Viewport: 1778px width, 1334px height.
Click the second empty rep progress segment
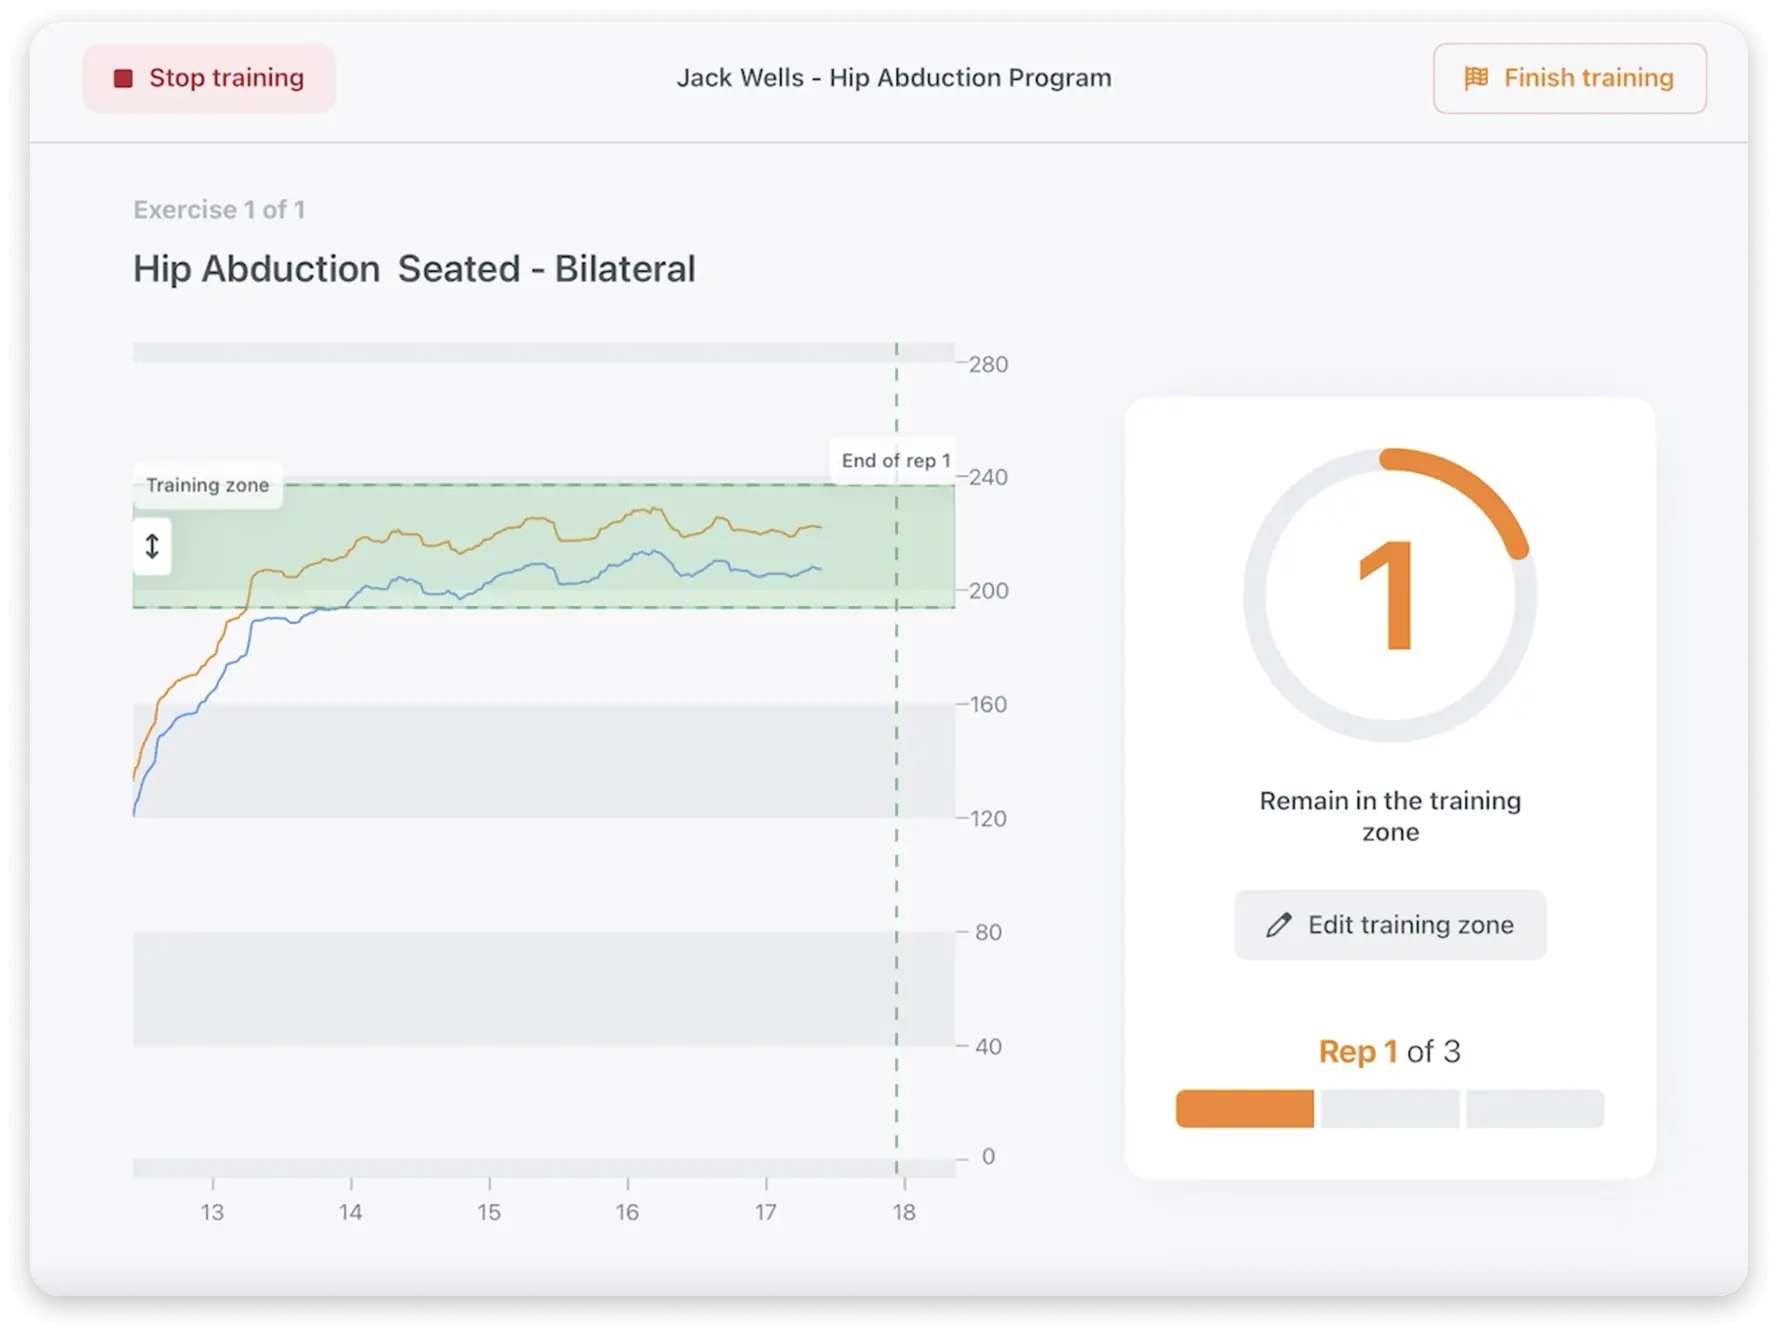pos(1388,1108)
